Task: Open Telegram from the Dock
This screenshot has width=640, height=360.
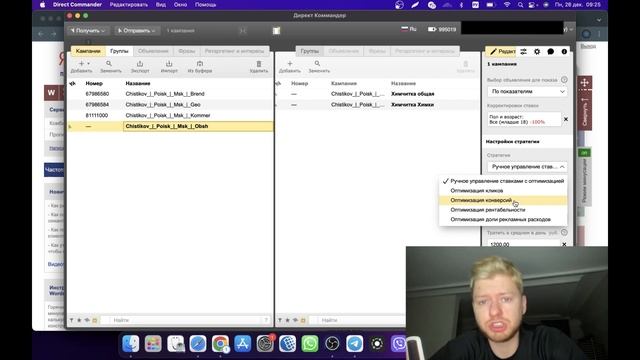Action: (354, 344)
